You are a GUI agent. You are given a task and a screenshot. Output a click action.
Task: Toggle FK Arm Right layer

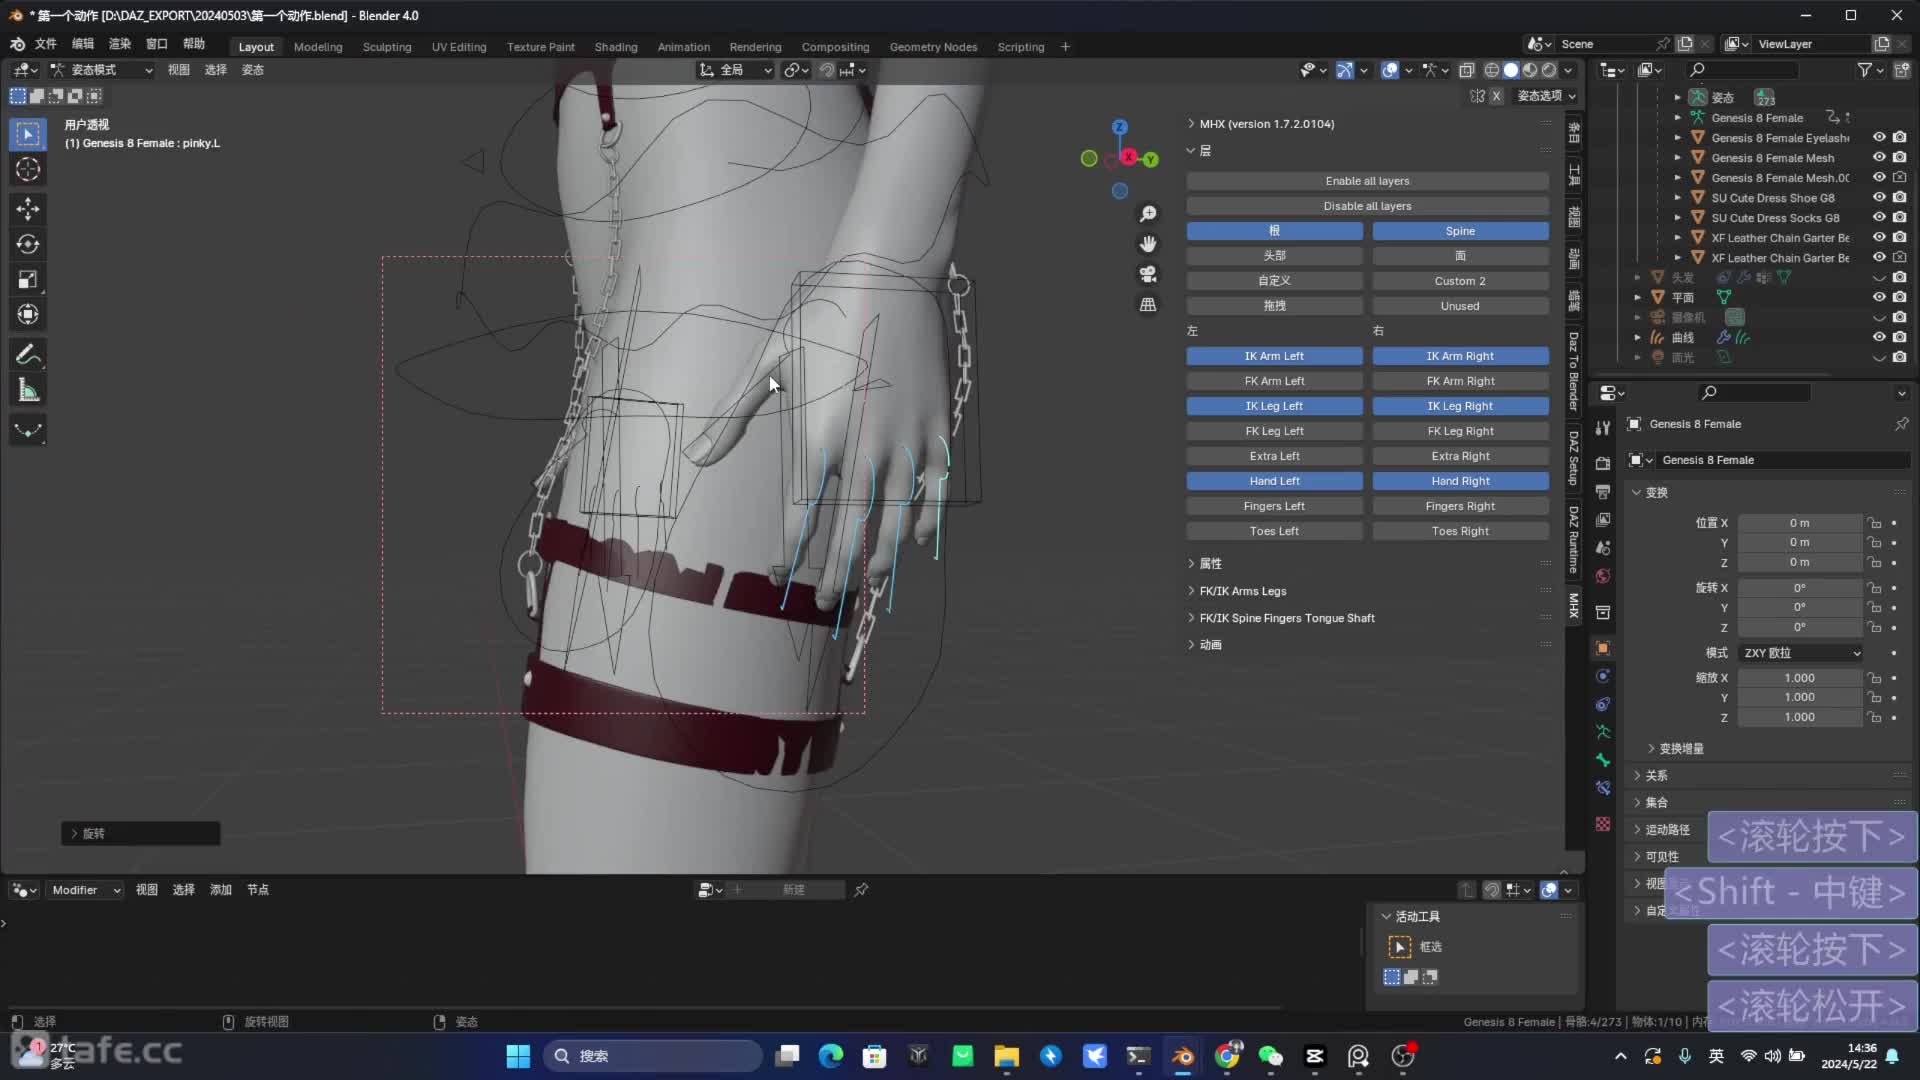point(1460,381)
